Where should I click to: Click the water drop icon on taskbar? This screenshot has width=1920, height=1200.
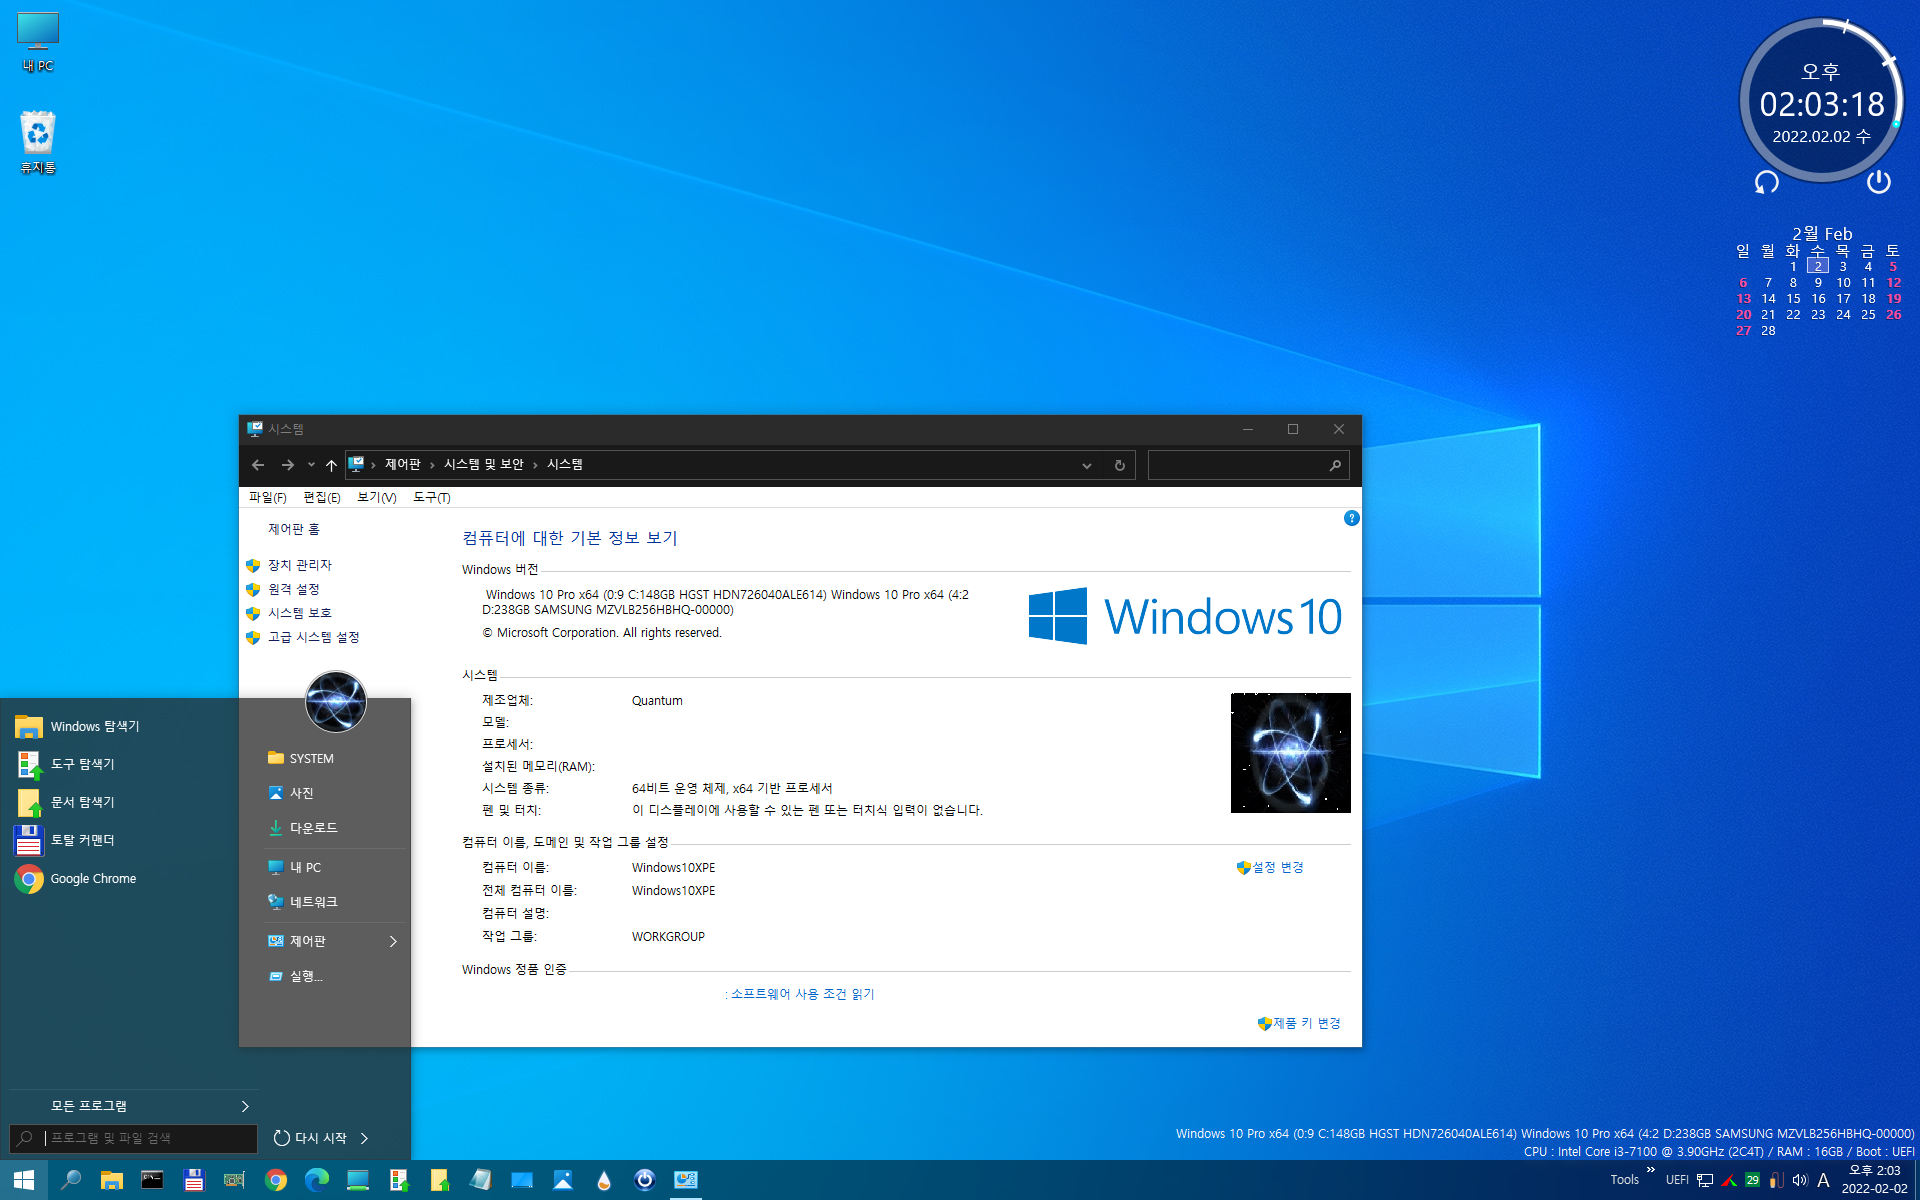point(603,1180)
